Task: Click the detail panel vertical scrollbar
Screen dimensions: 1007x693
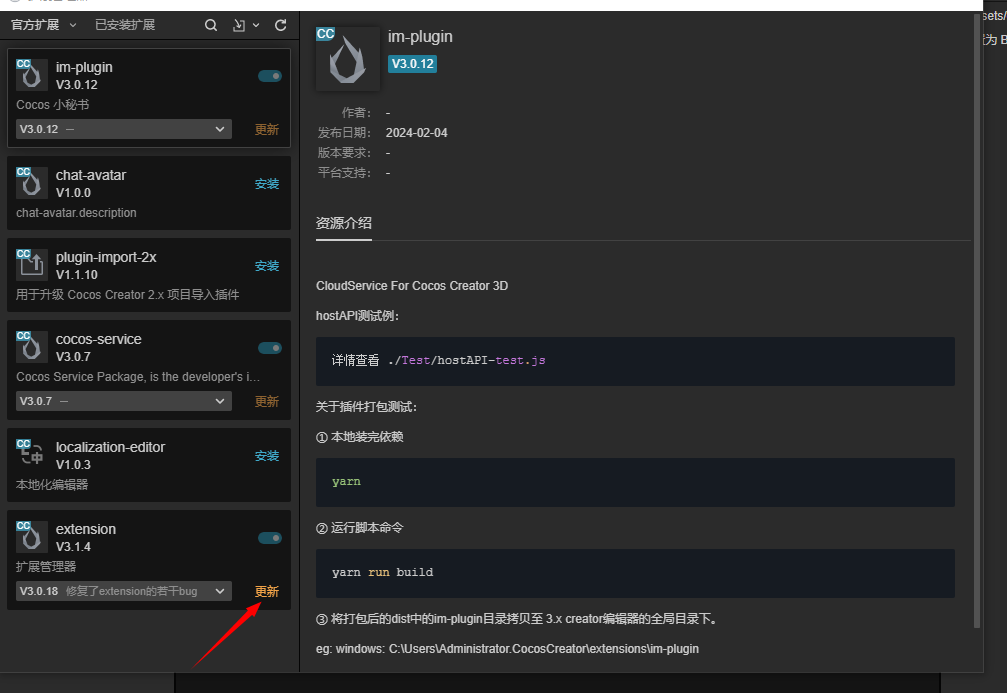Action: [977, 321]
